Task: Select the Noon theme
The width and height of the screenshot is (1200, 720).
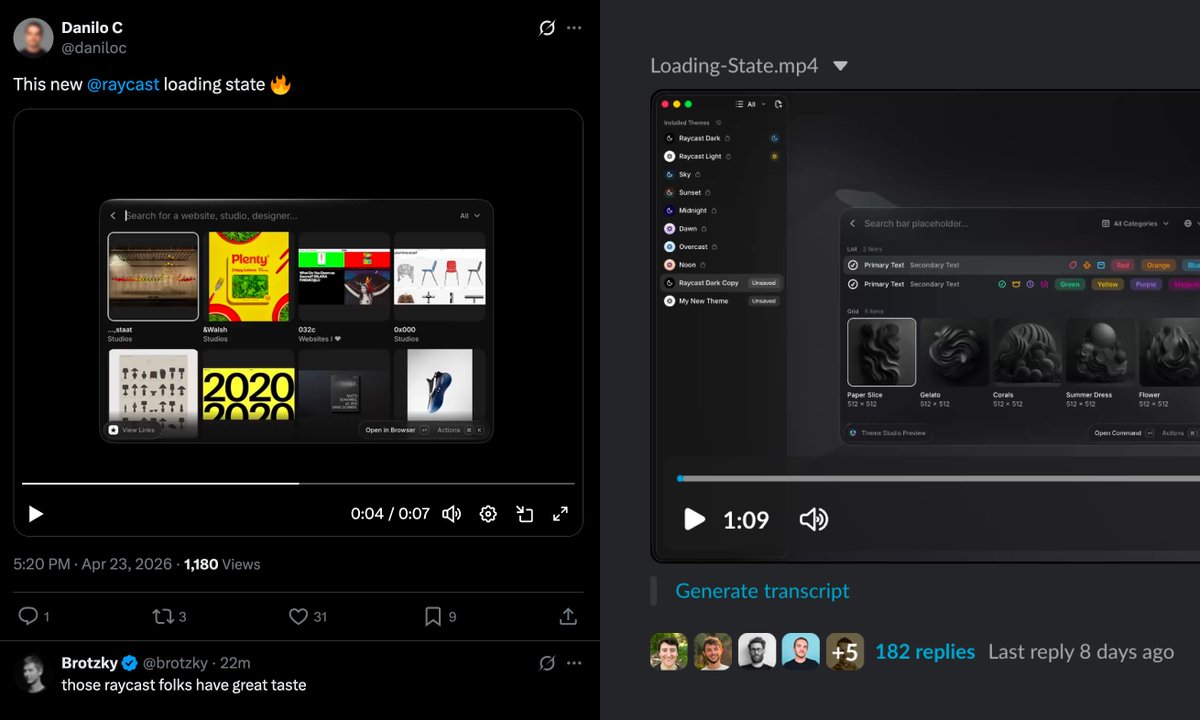Action: [687, 264]
